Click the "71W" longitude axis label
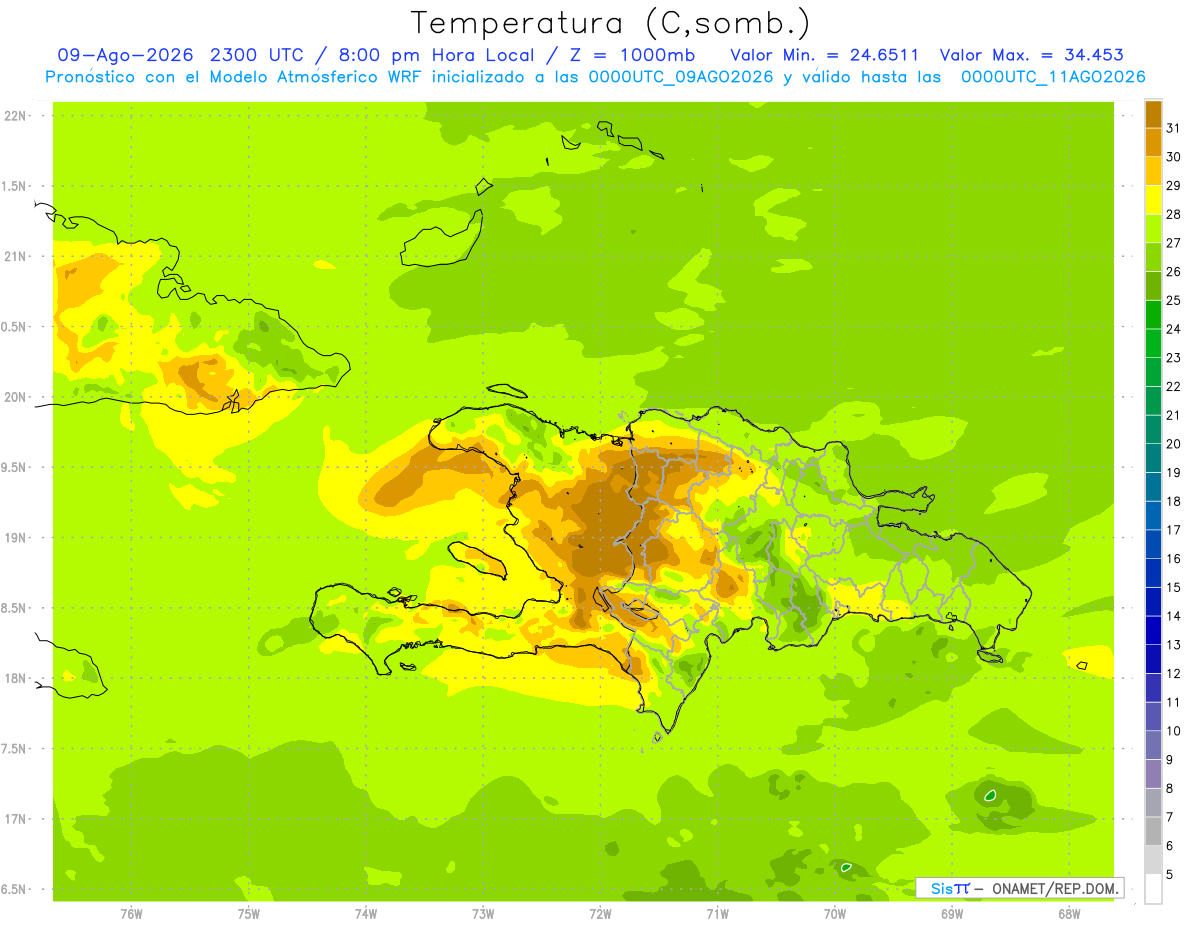Image resolution: width=1200 pixels, height=927 pixels. (717, 914)
